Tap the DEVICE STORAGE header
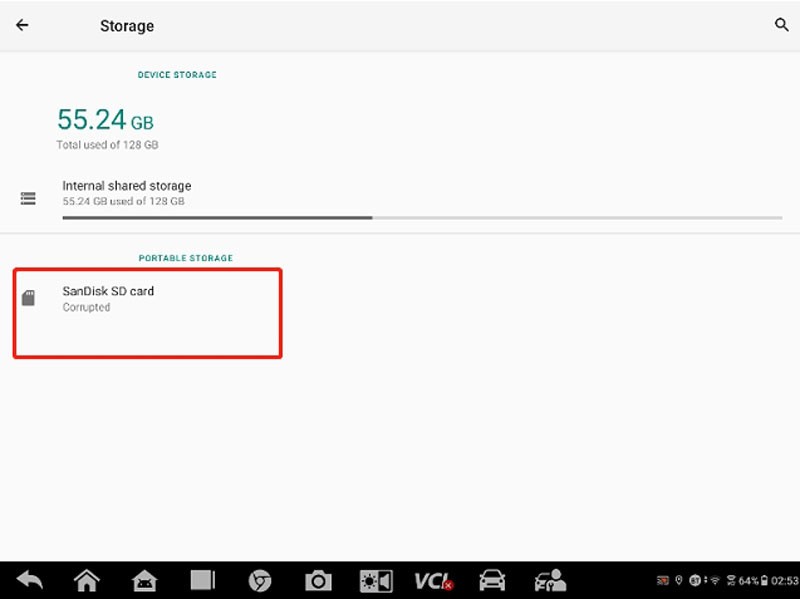The image size is (800, 599). [x=177, y=74]
